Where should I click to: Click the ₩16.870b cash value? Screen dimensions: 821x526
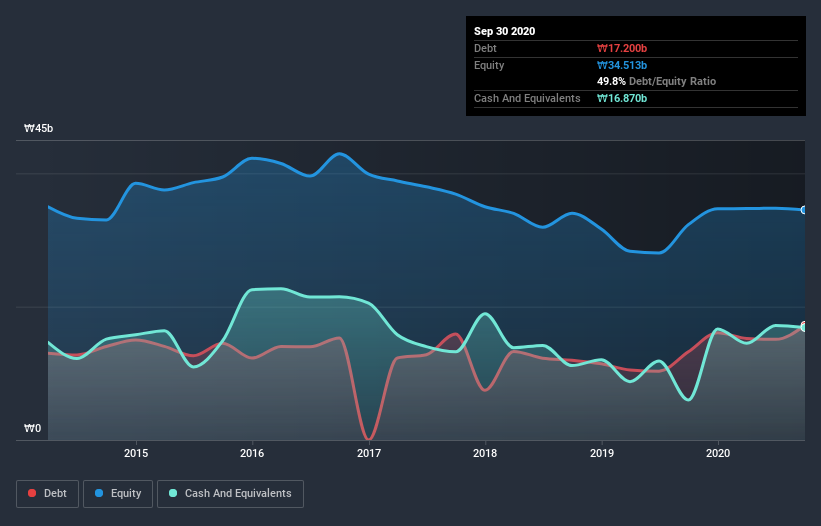[622, 98]
